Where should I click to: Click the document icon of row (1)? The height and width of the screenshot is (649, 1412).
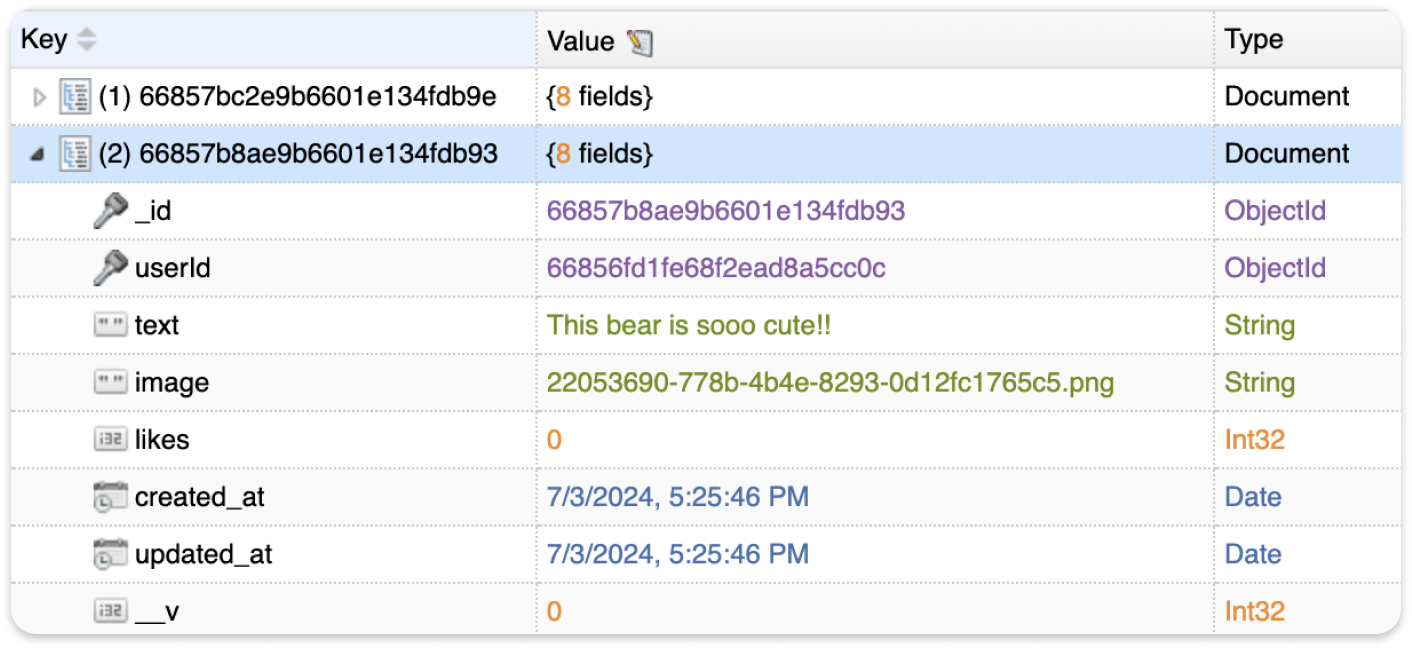75,97
